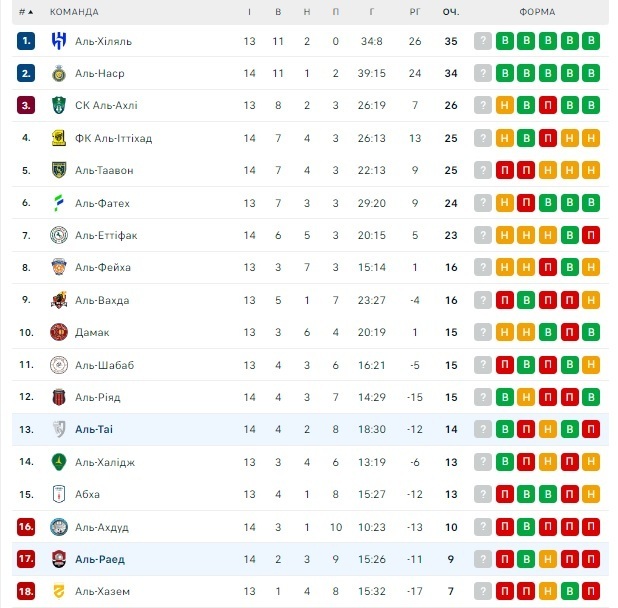The height and width of the screenshot is (608, 618).
Task: Click Аль-Хіляль's grey upcoming match badge
Action: tap(483, 41)
